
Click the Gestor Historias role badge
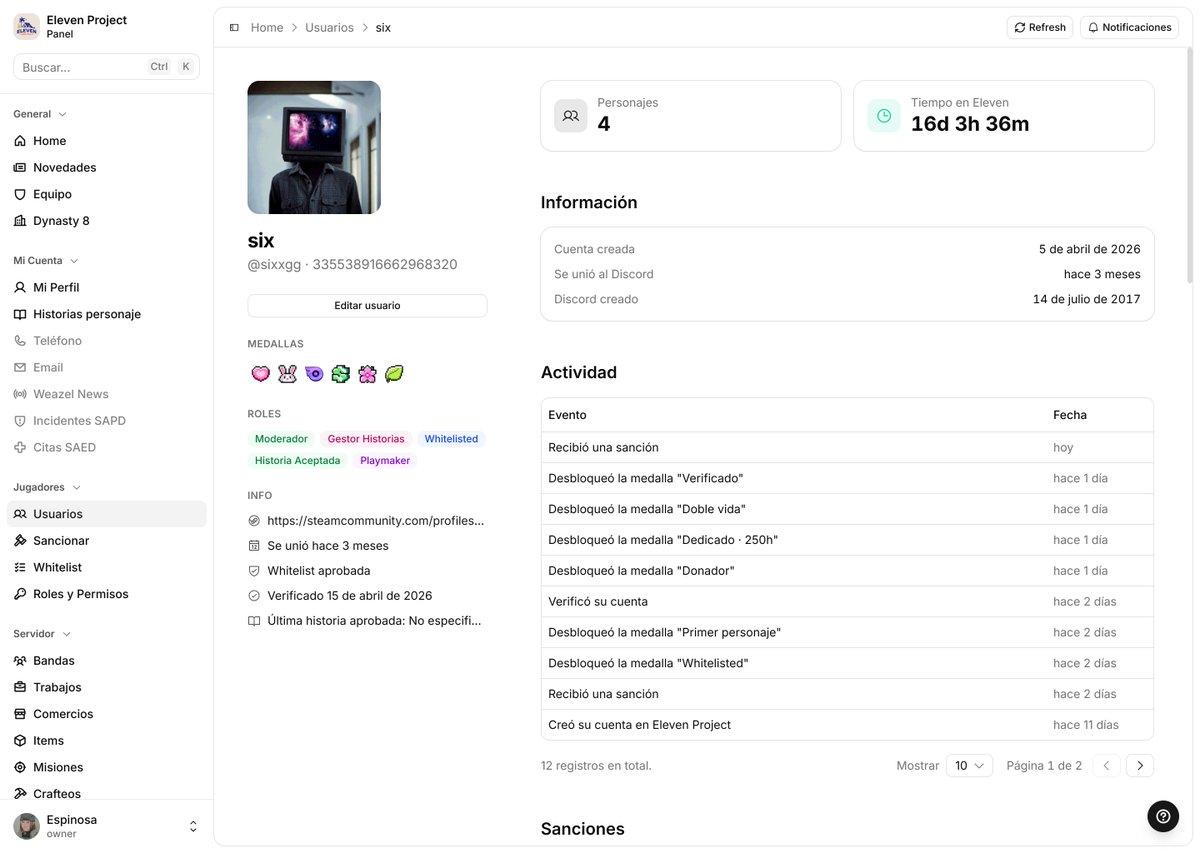pos(366,439)
